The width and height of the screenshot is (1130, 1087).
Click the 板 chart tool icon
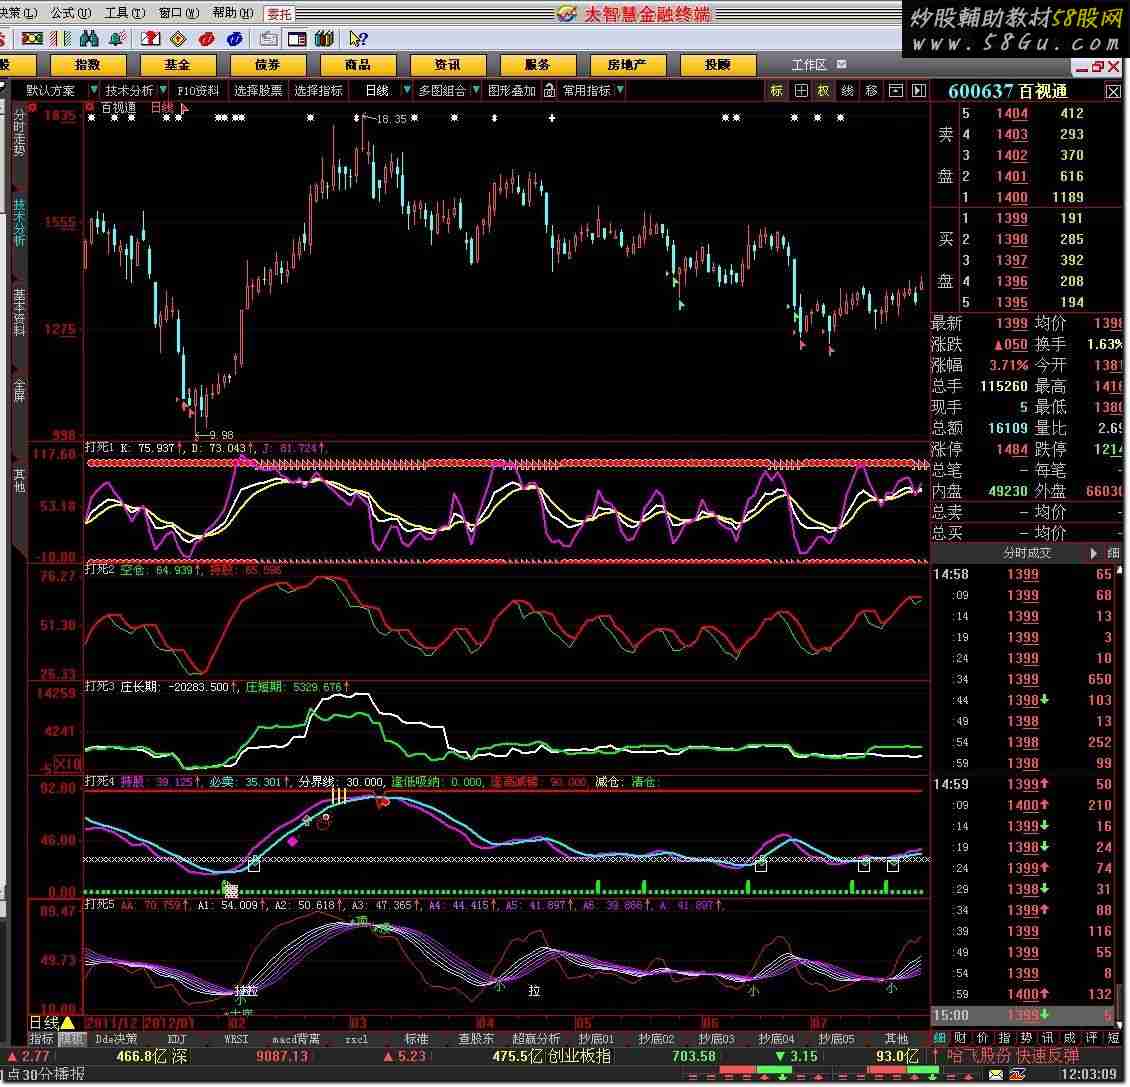[x=824, y=90]
